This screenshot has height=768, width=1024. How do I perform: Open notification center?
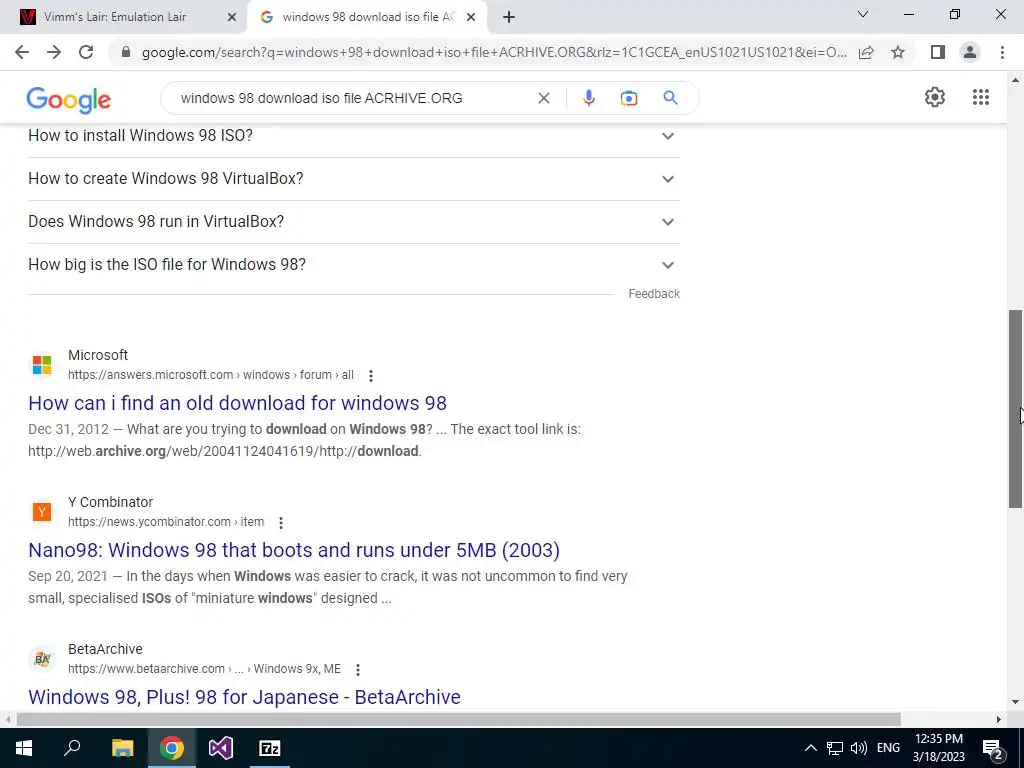coord(992,748)
